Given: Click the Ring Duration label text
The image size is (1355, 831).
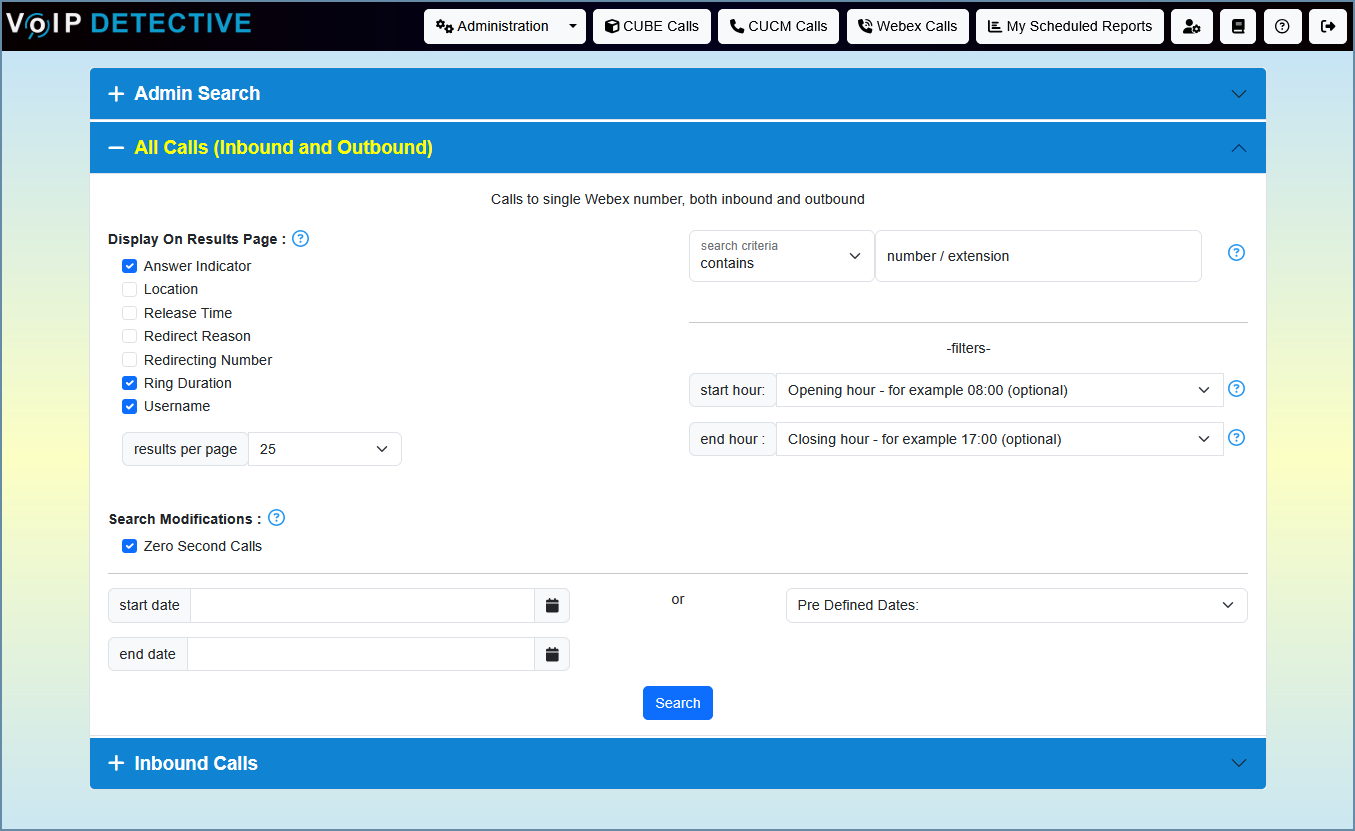Looking at the screenshot, I should (x=188, y=383).
